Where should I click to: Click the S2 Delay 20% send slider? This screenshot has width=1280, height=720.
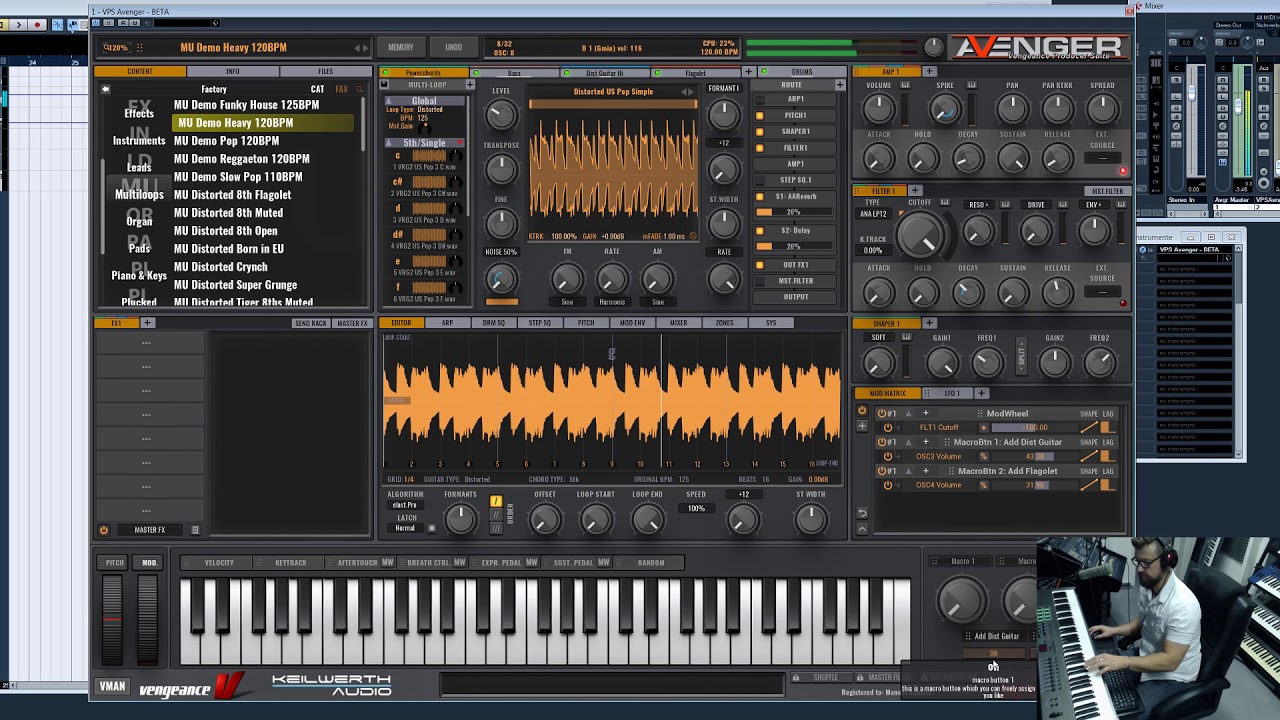click(795, 246)
